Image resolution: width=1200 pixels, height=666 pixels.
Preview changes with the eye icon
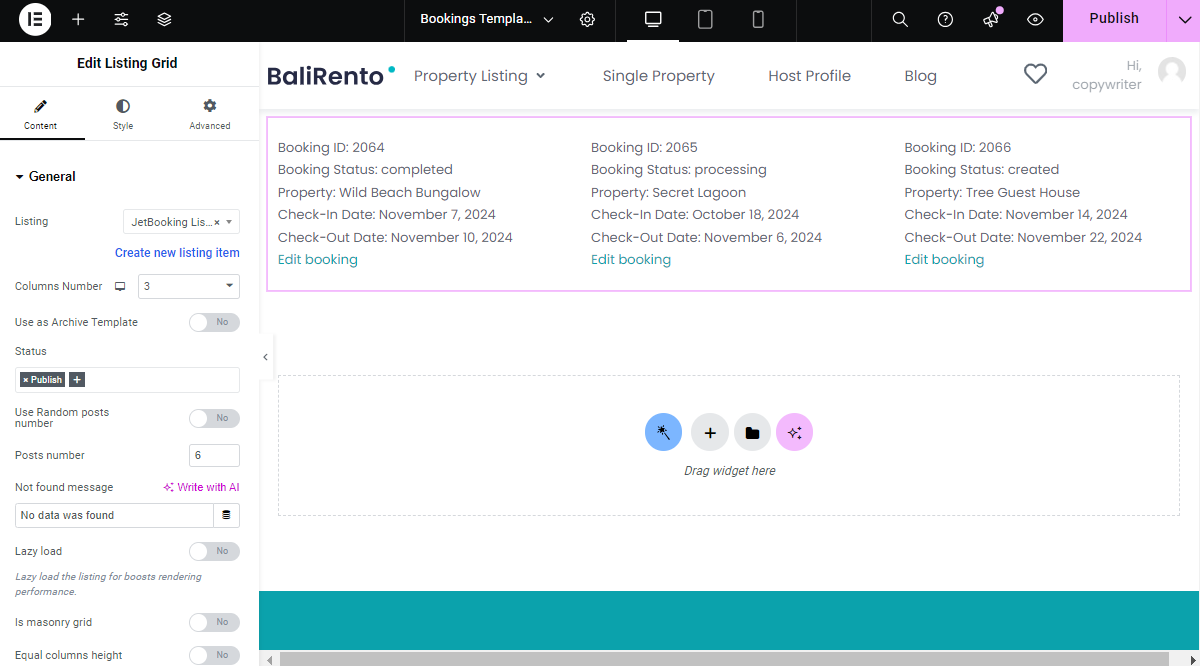point(1035,20)
